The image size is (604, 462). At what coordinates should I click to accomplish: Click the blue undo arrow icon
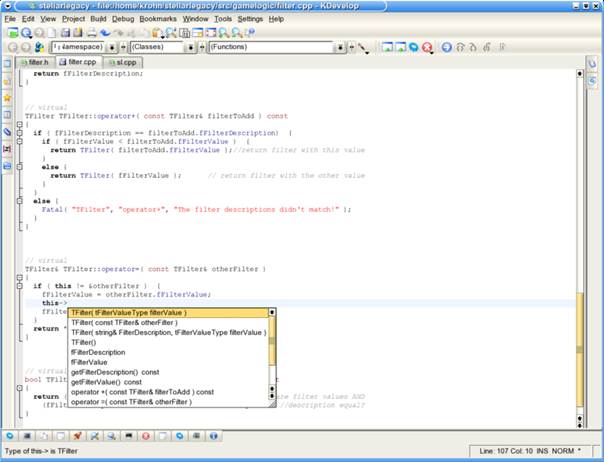point(105,33)
